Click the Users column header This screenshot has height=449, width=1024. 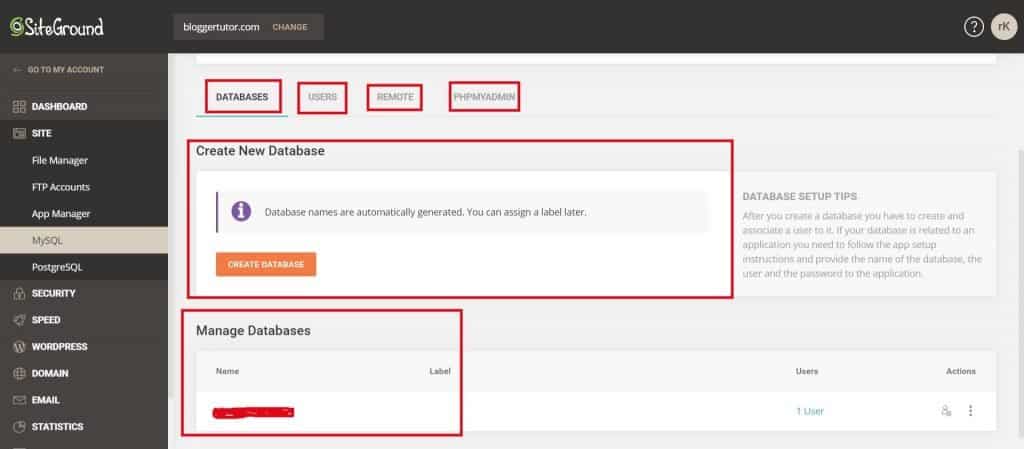click(x=807, y=371)
